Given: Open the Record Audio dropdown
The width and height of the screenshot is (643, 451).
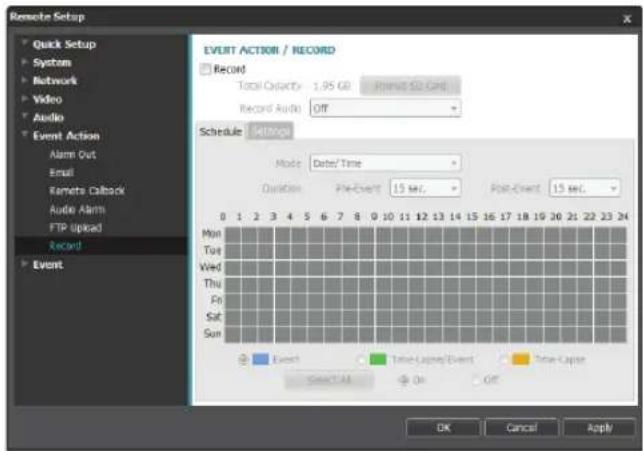Looking at the screenshot, I should (385, 109).
